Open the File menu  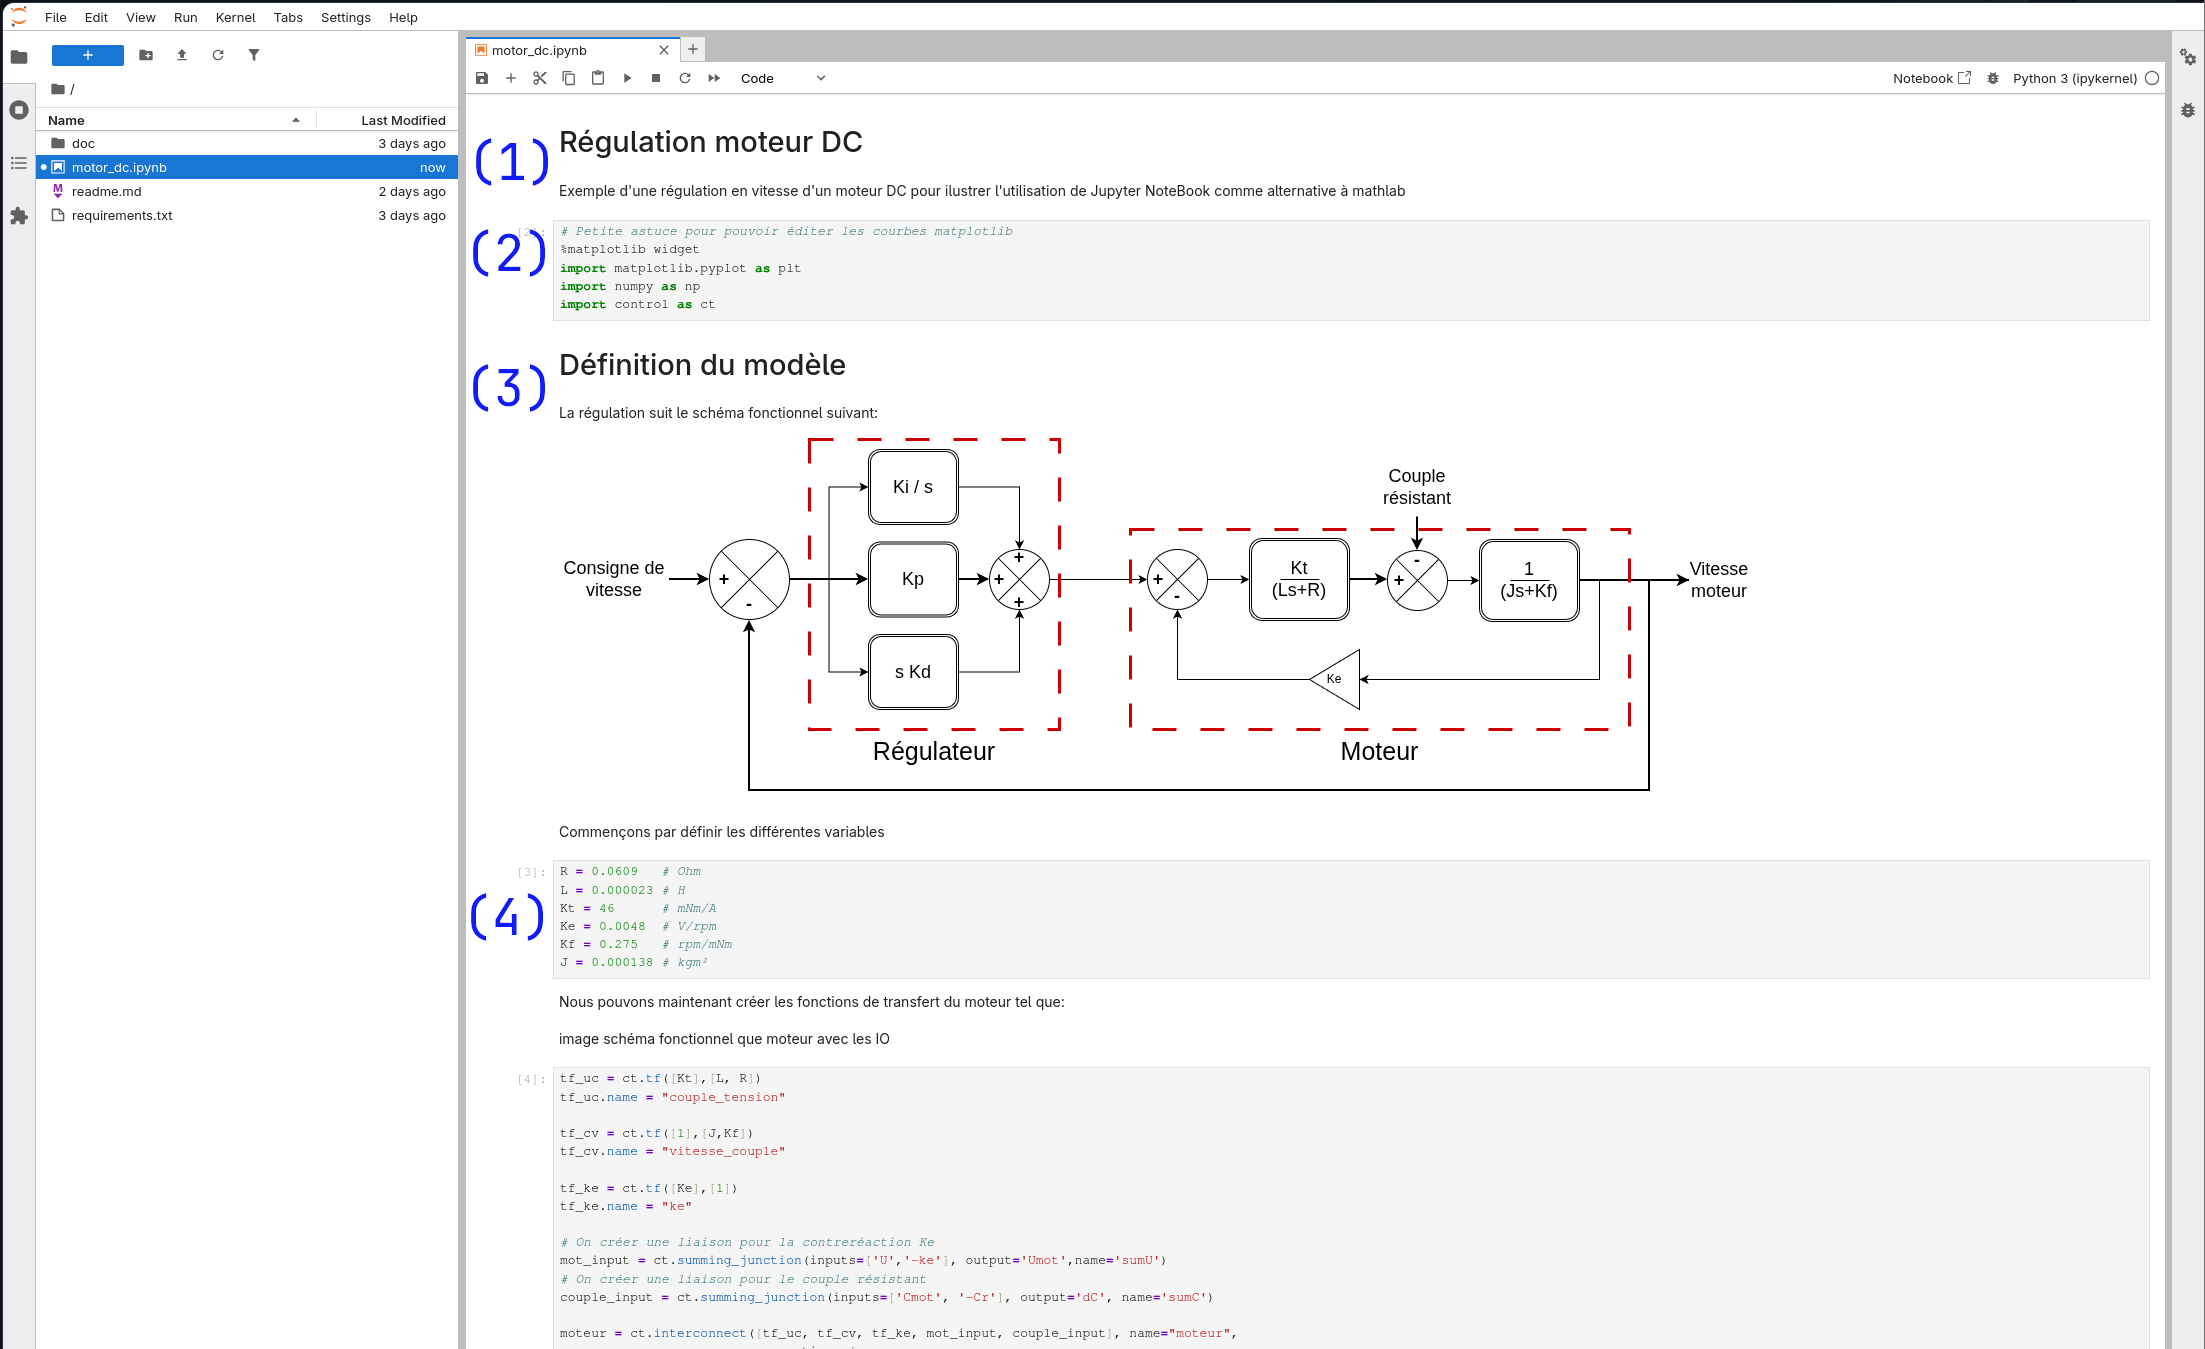[x=56, y=17]
